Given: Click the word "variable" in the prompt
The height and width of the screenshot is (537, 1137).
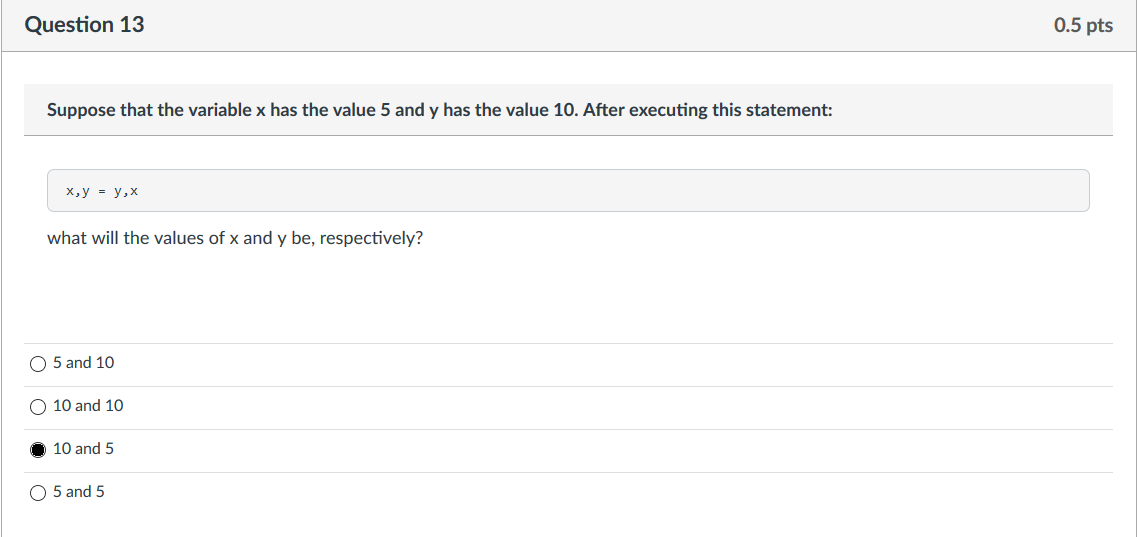Looking at the screenshot, I should tap(218, 110).
